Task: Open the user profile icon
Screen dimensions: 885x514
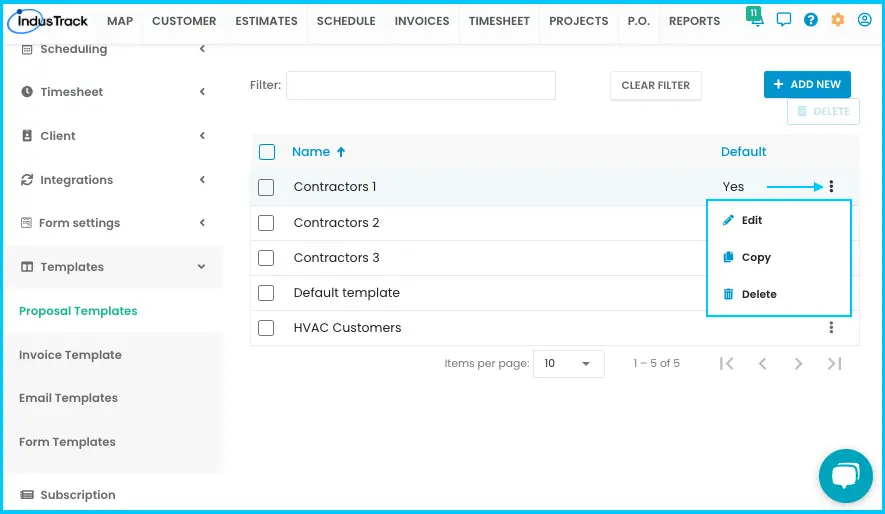Action: 864,20
